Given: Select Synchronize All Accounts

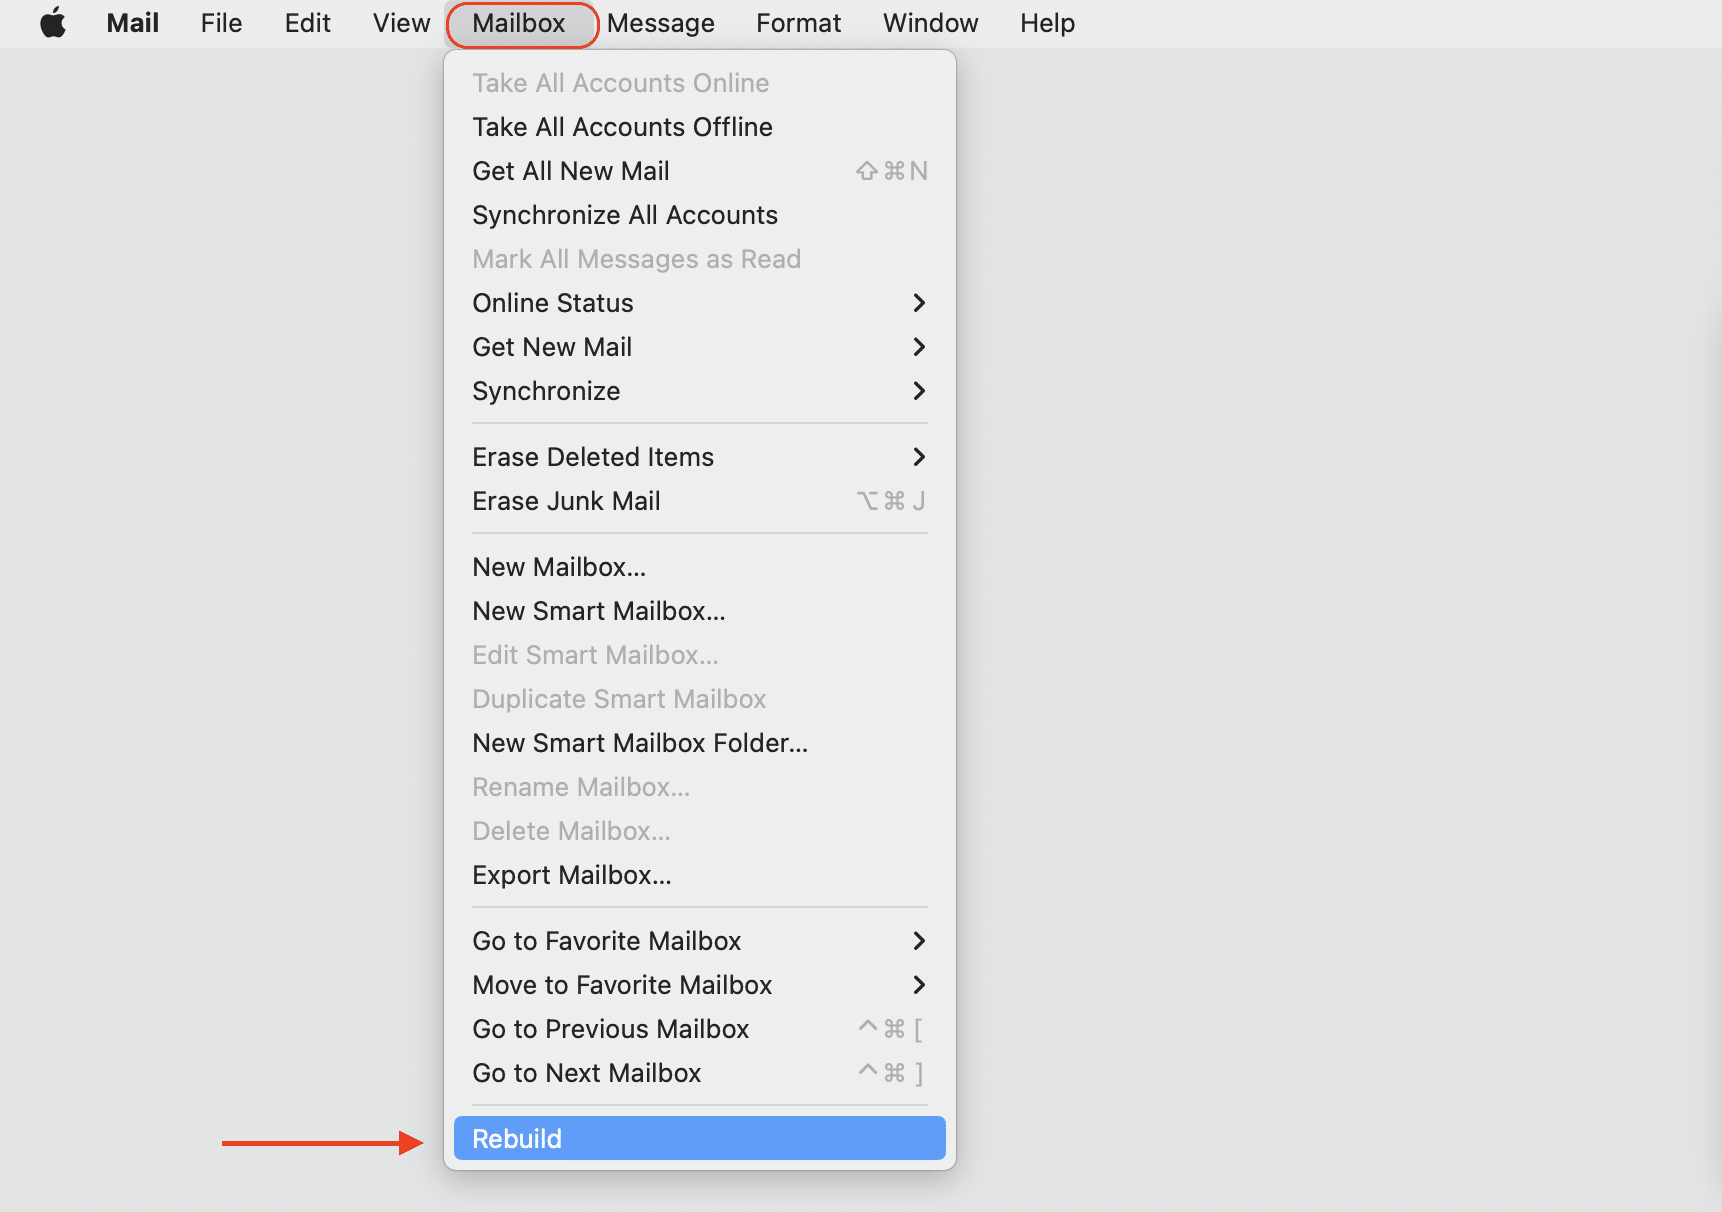Looking at the screenshot, I should click(624, 214).
